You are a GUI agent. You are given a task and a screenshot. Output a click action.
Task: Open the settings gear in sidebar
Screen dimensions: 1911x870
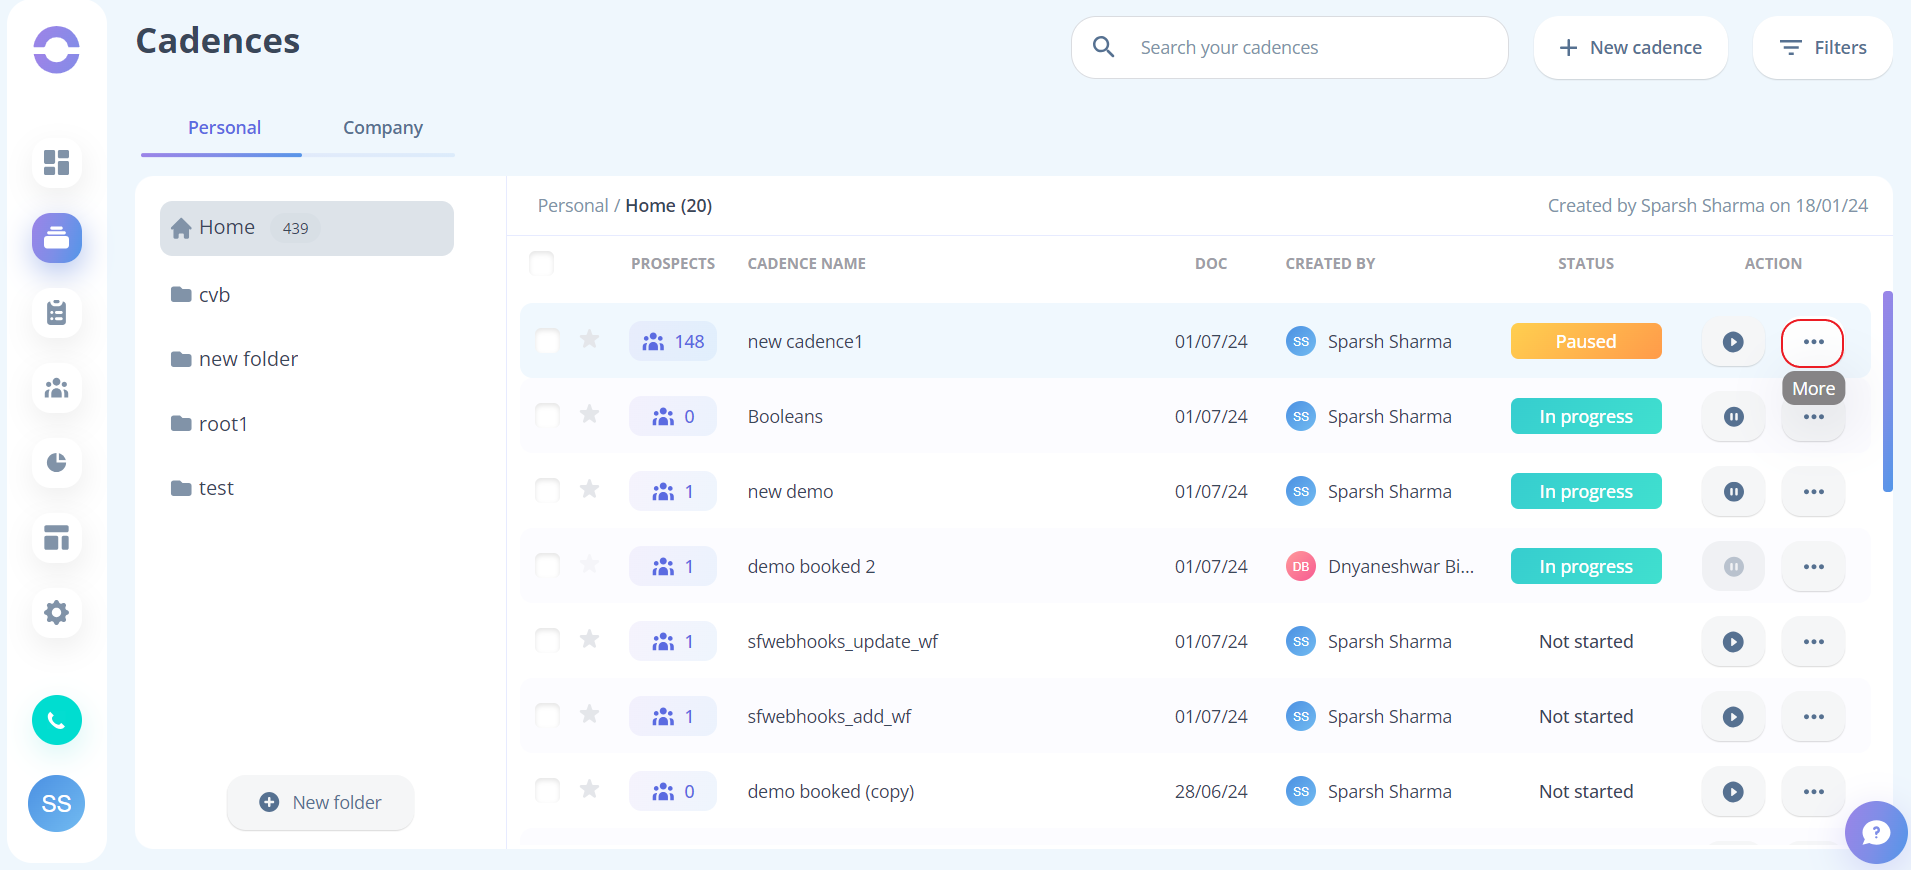click(57, 612)
